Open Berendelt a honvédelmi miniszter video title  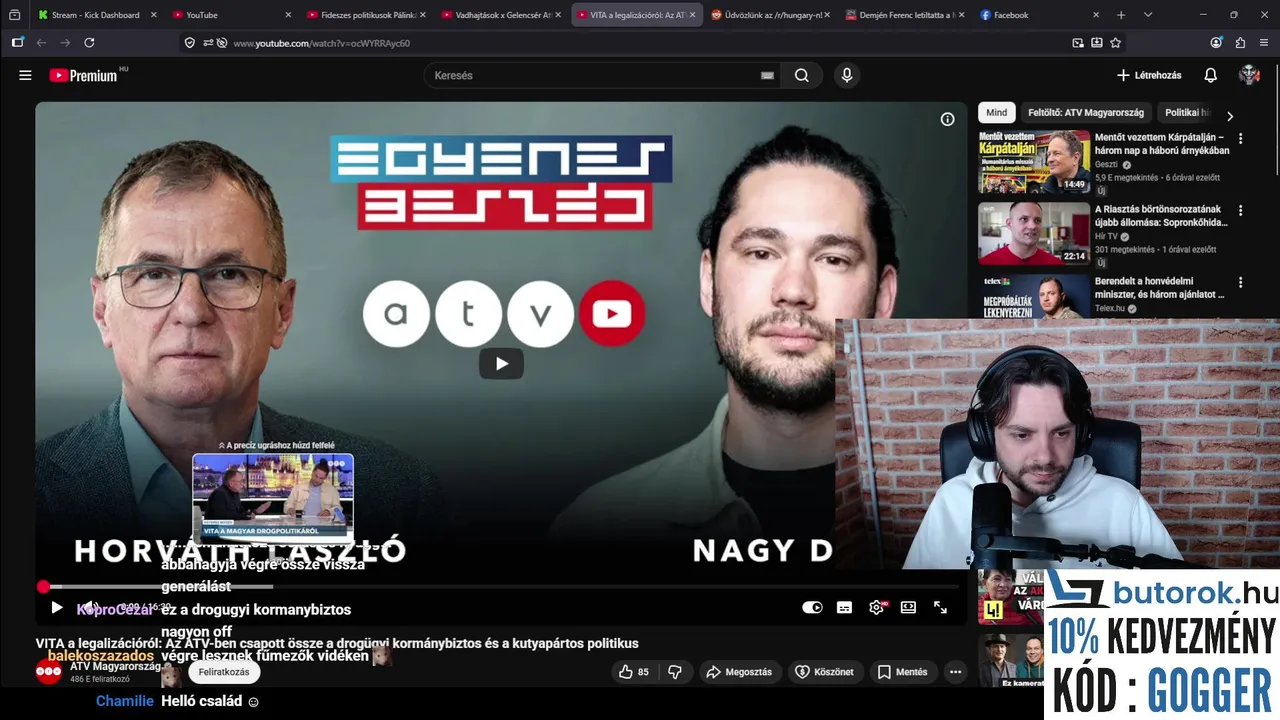pos(1160,288)
